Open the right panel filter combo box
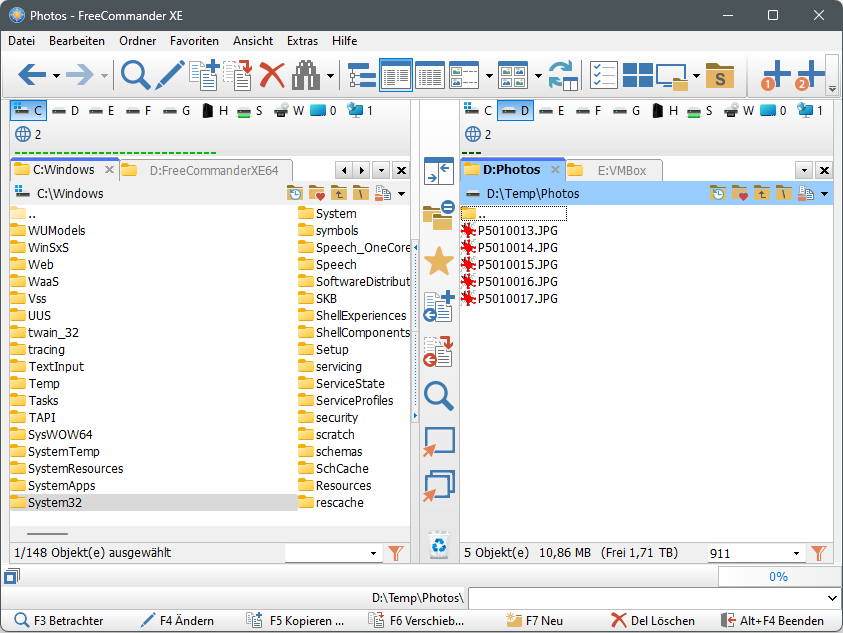 pos(797,553)
